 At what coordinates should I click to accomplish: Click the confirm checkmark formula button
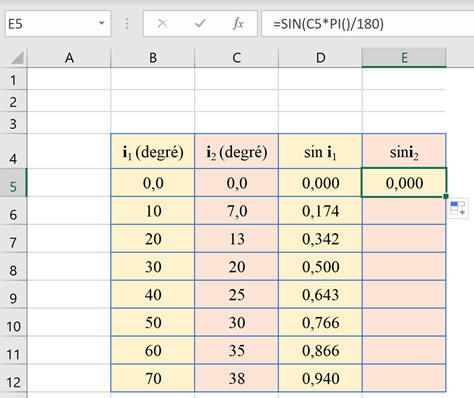[x=200, y=24]
